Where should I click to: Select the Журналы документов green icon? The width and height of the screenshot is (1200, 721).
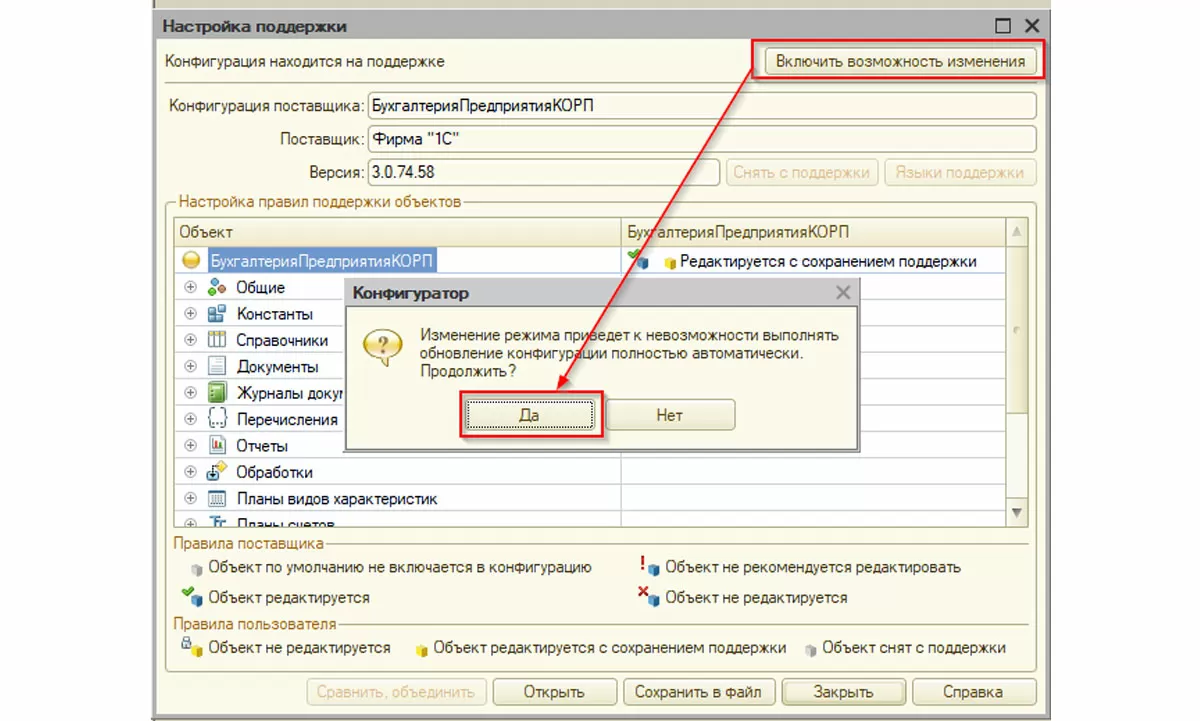217,392
